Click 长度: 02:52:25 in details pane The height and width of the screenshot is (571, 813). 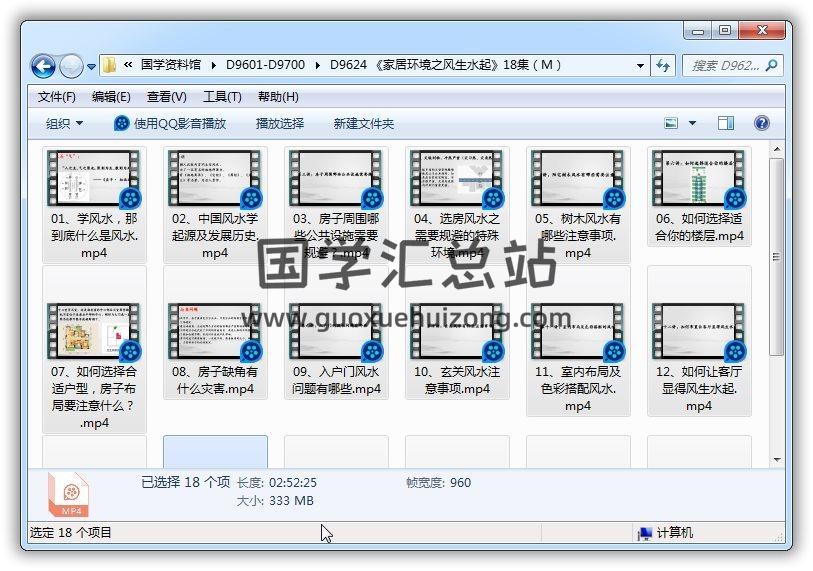point(277,483)
